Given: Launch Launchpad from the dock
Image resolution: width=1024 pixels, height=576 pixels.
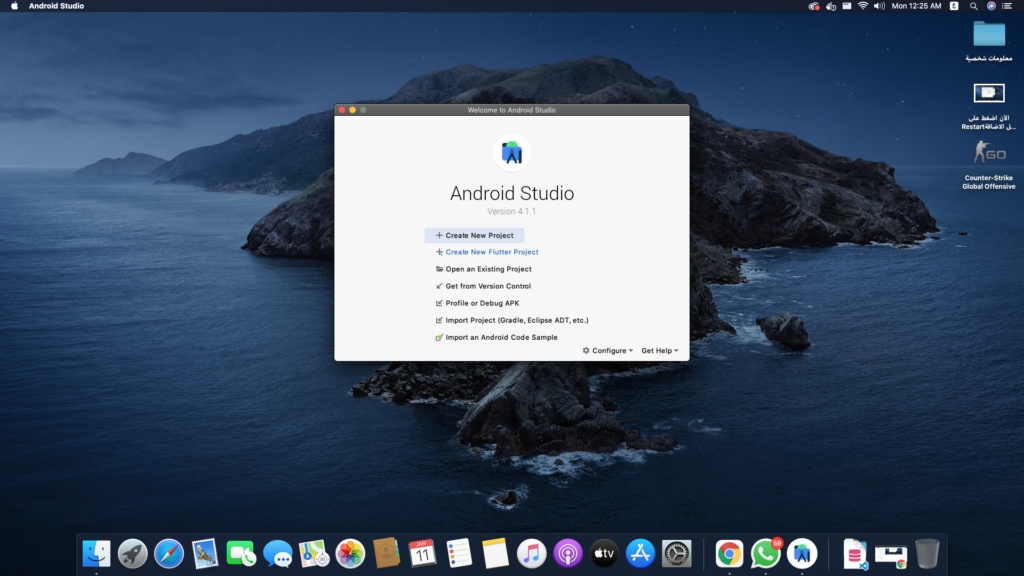Looking at the screenshot, I should point(133,554).
